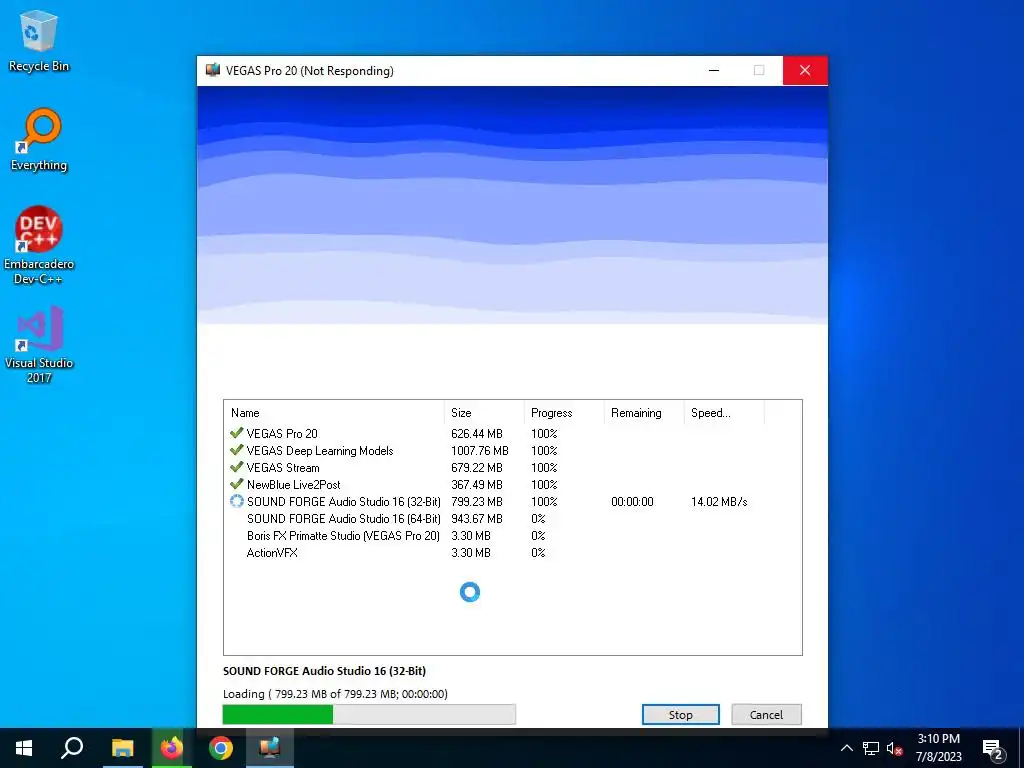Click the 679.22 MB size value
This screenshot has height=768, width=1024.
coord(477,468)
